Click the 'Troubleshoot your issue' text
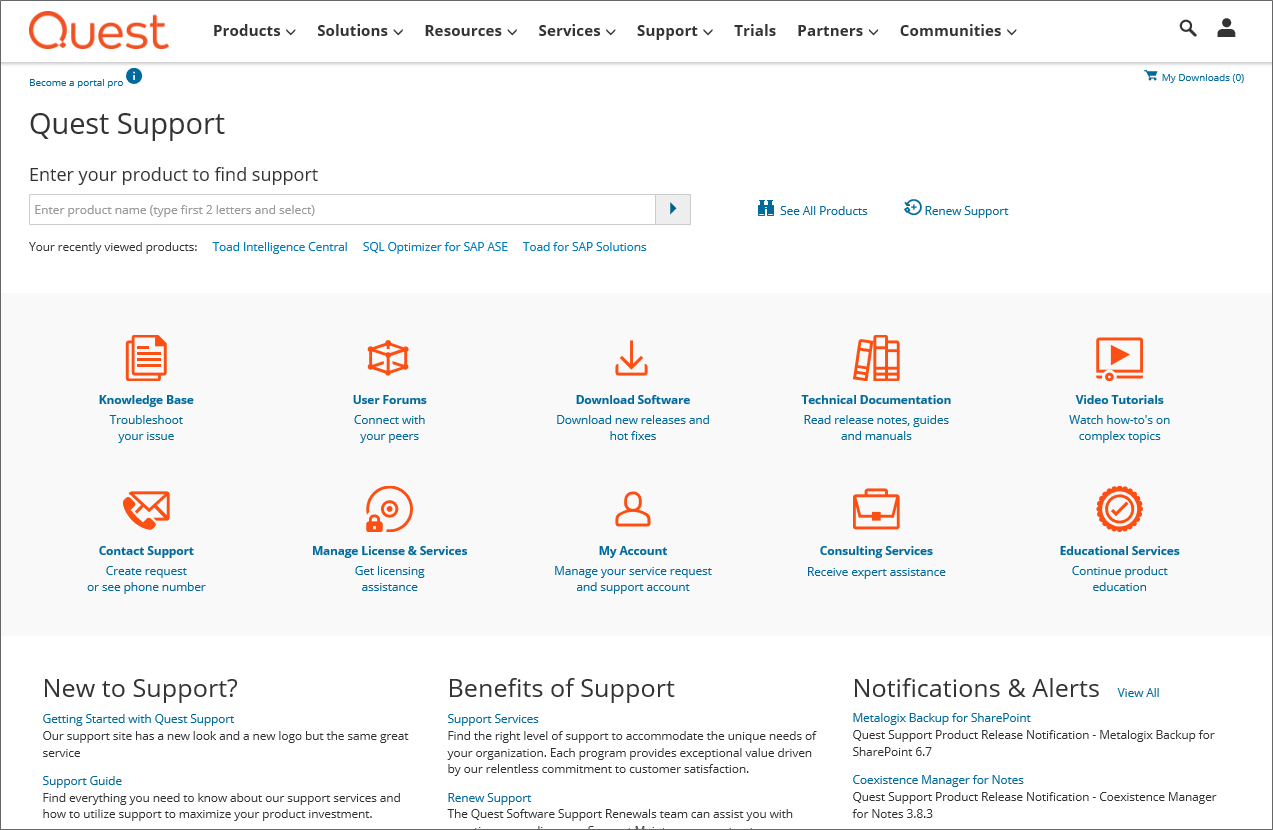 (146, 428)
